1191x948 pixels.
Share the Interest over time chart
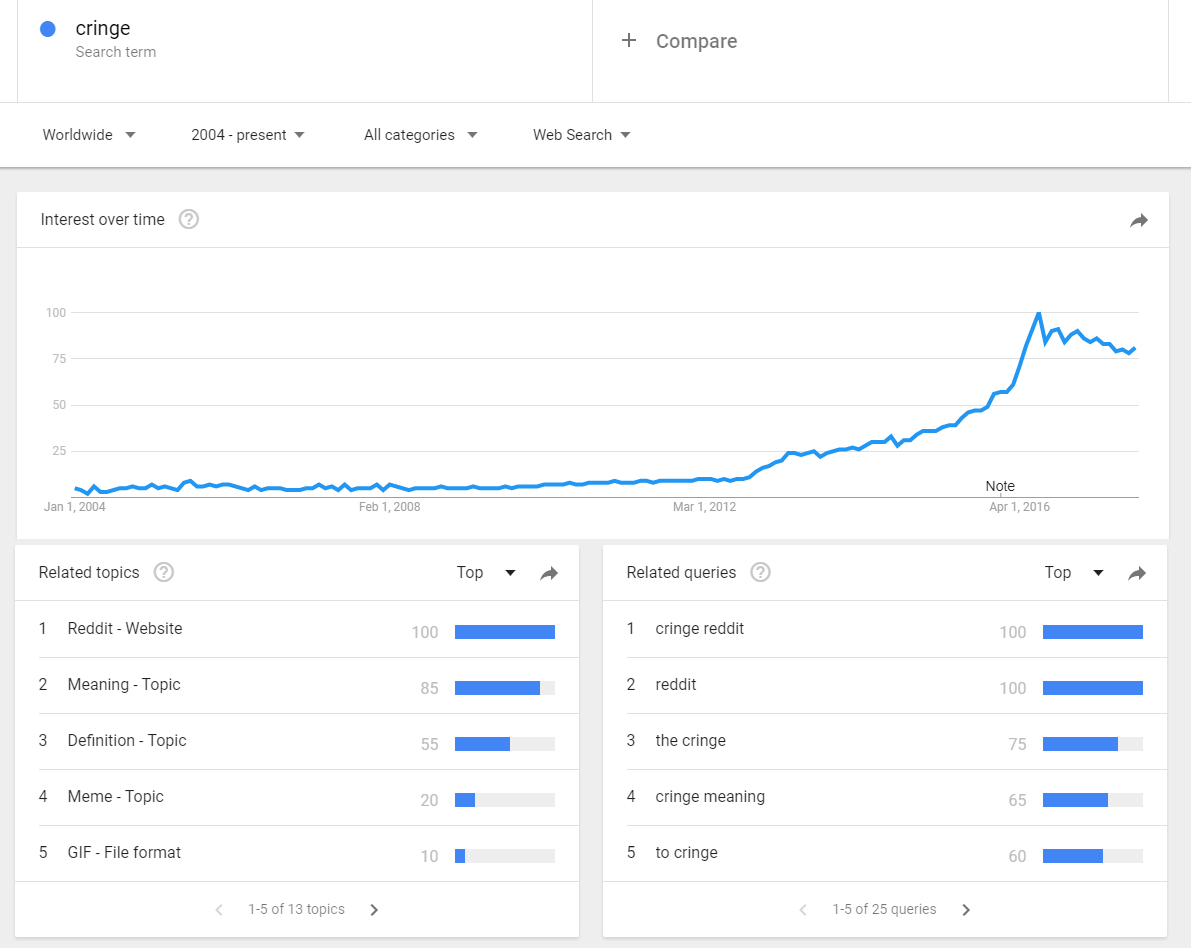(x=1139, y=220)
